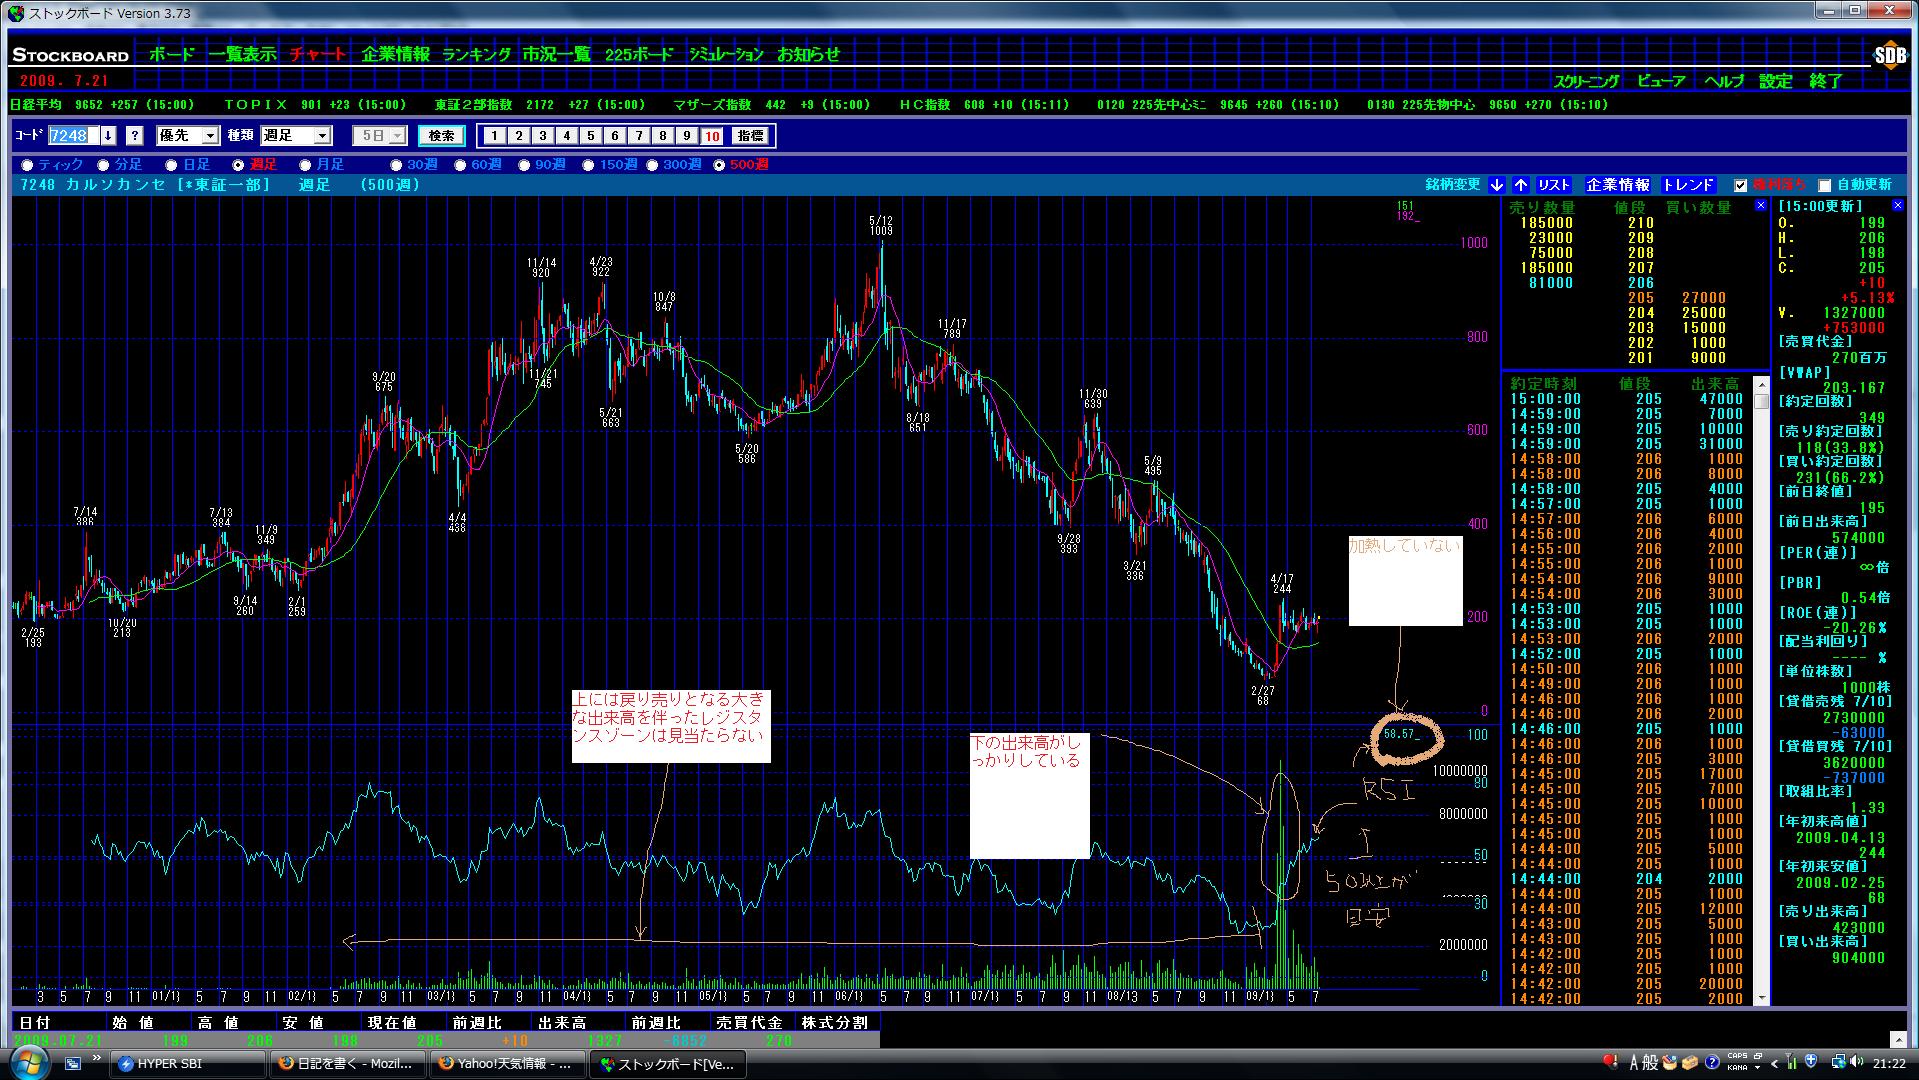Open the 5日 period dropdown

tap(397, 136)
